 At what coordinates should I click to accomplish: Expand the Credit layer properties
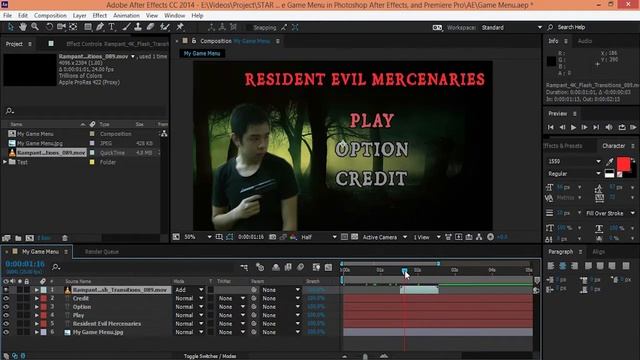[x=36, y=298]
